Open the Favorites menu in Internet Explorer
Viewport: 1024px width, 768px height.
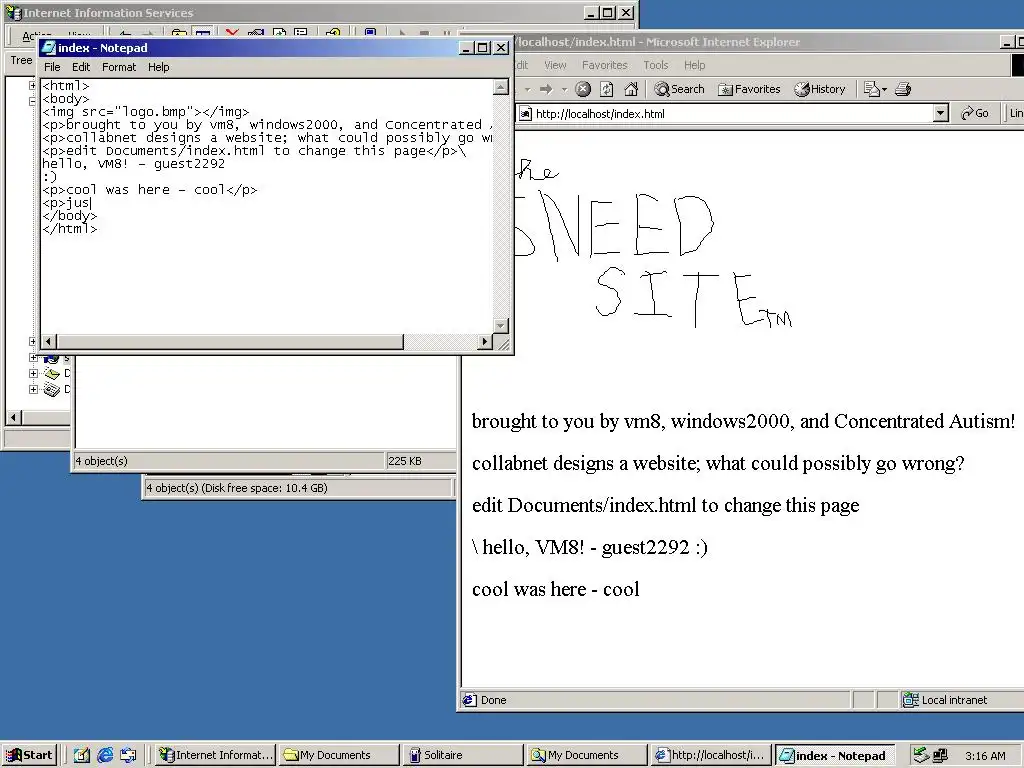click(x=605, y=65)
